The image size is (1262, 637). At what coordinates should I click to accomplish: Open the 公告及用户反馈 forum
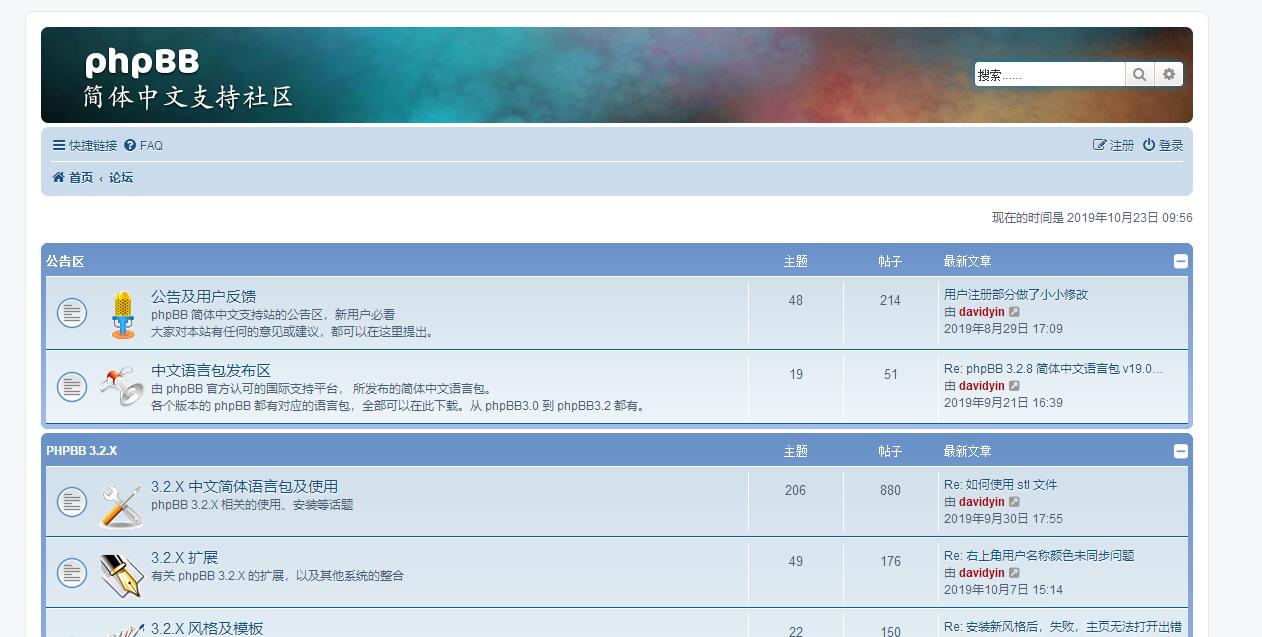pyautogui.click(x=203, y=296)
